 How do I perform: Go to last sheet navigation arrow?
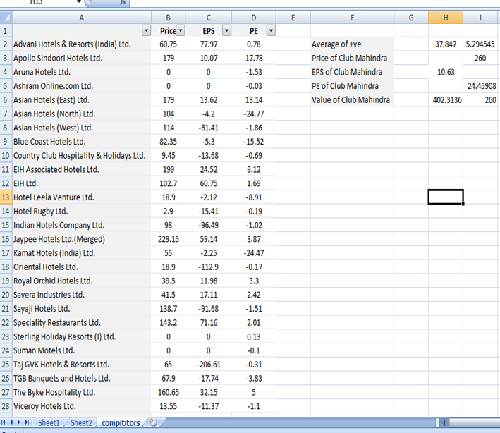tap(27, 423)
